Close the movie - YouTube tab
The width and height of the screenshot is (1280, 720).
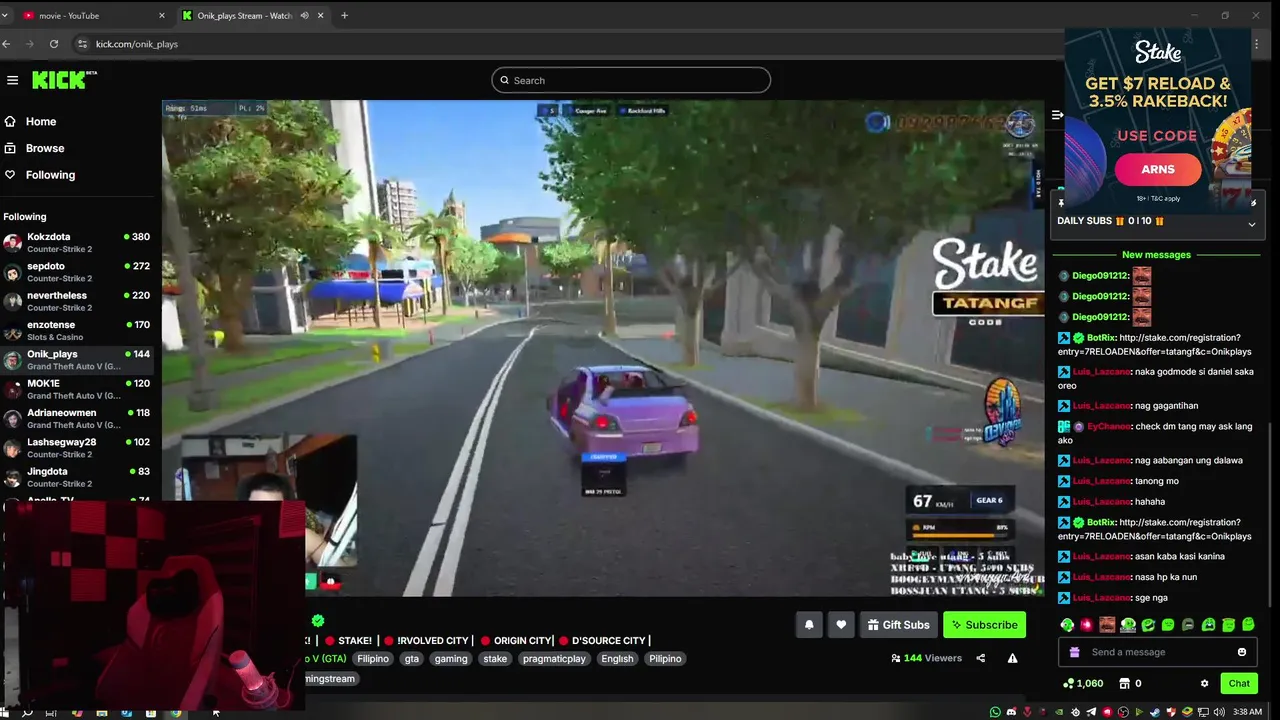pyautogui.click(x=161, y=15)
